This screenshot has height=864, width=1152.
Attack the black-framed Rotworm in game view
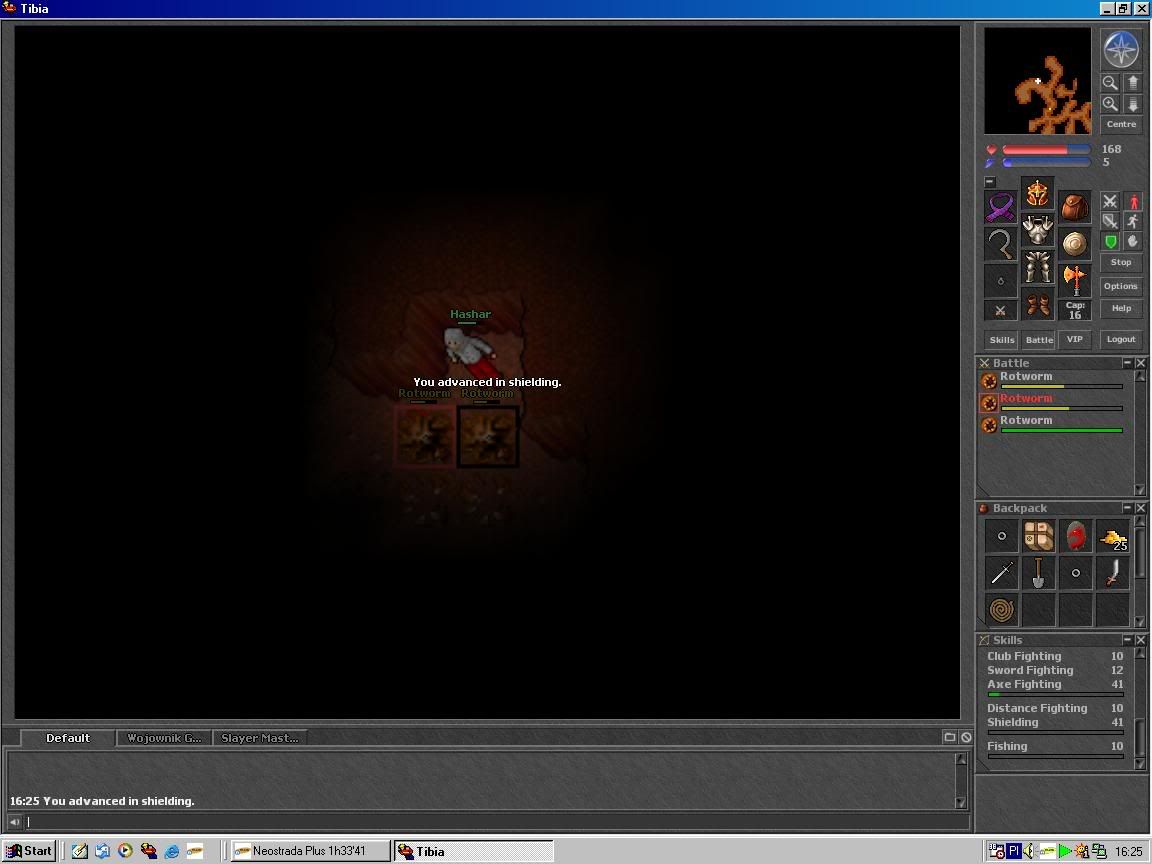pos(488,436)
